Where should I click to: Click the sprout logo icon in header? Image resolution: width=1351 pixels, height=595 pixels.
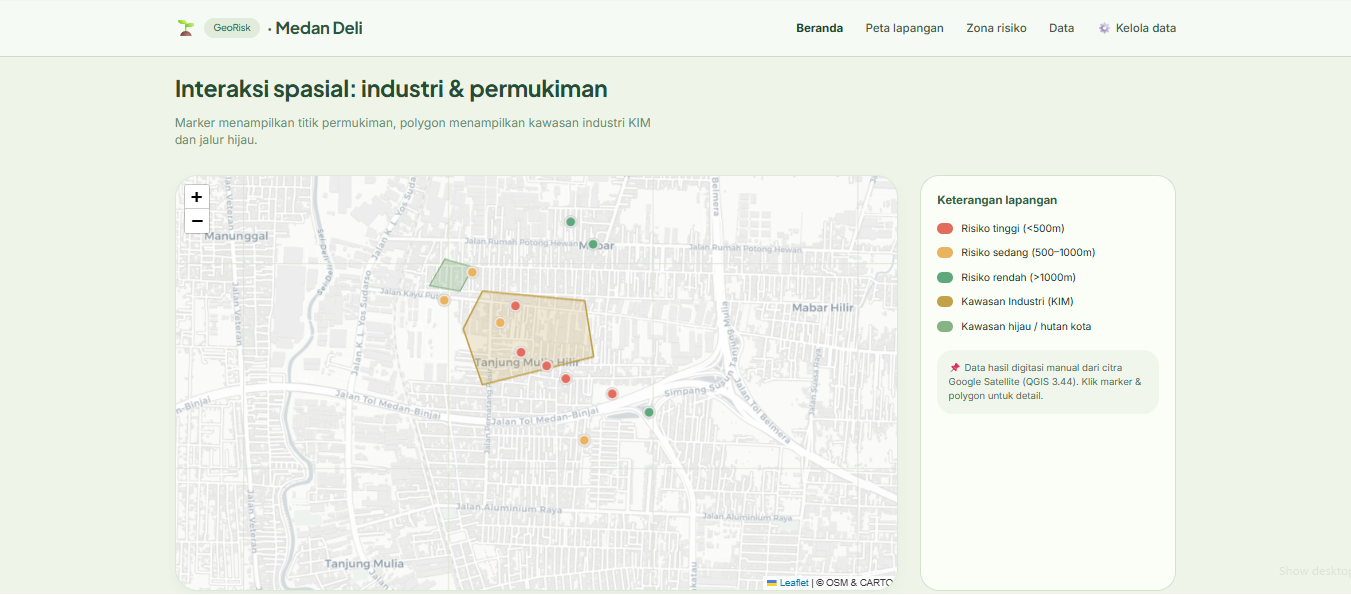click(185, 28)
